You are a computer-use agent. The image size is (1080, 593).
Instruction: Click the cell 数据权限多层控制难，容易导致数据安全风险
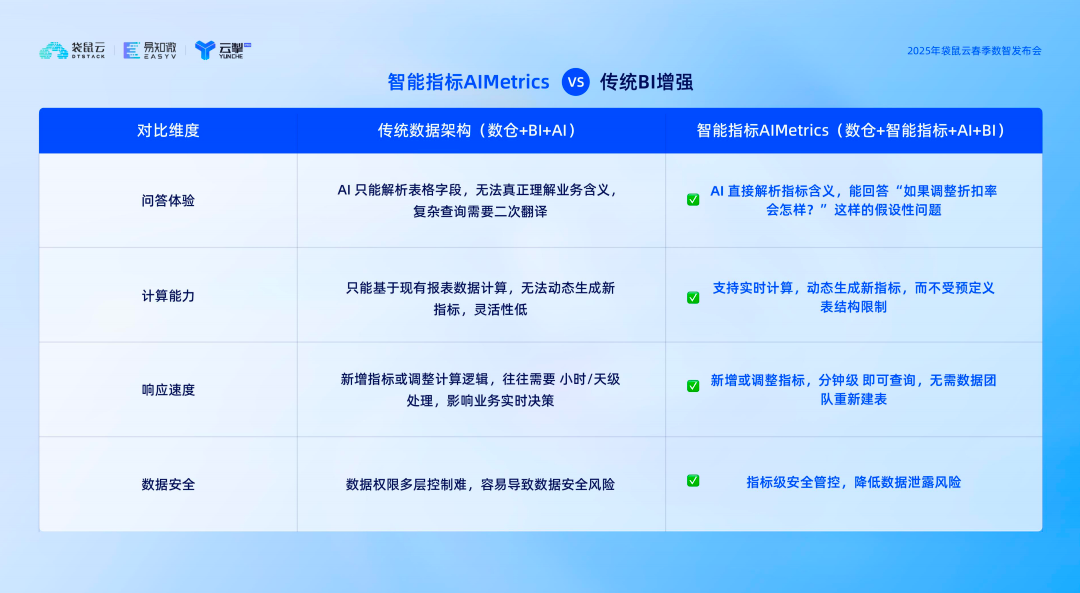[481, 484]
